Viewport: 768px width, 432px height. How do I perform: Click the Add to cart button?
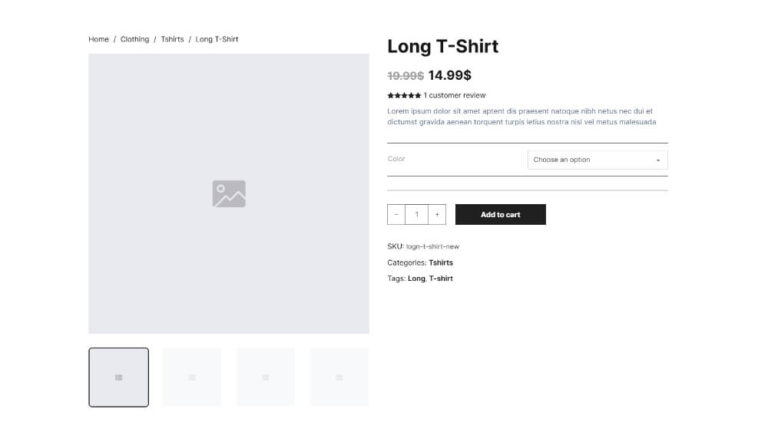click(x=500, y=215)
